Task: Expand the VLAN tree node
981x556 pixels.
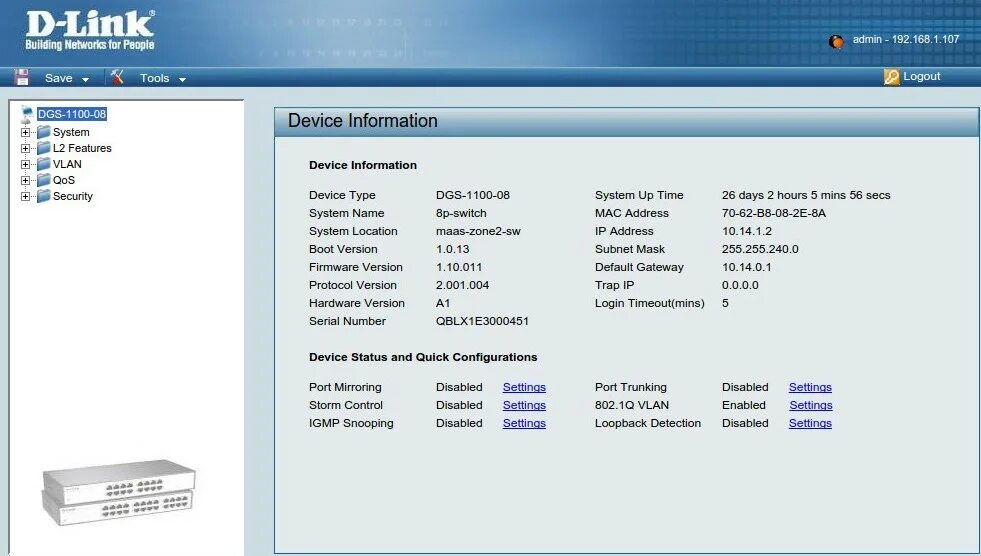Action: (25, 164)
